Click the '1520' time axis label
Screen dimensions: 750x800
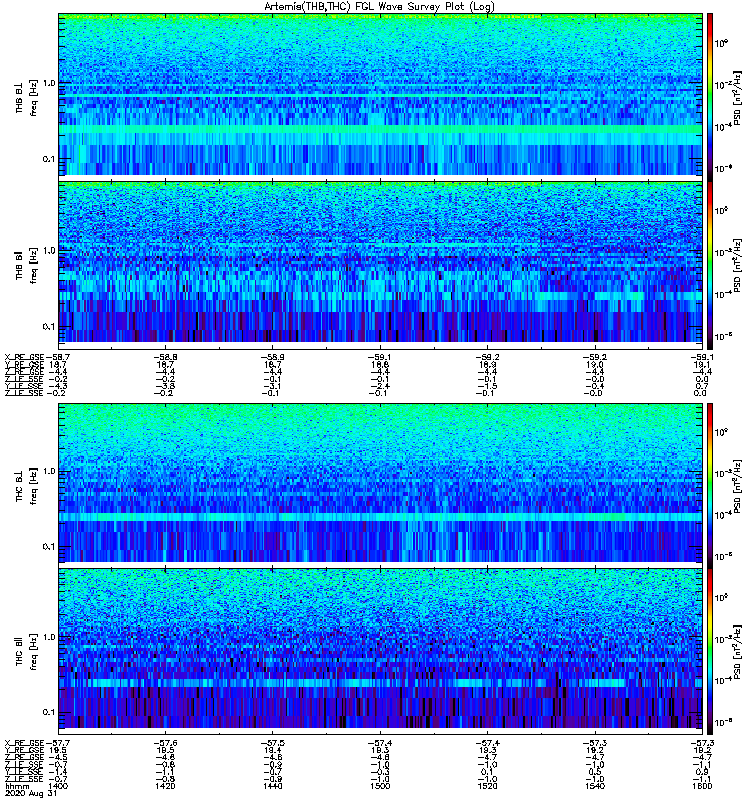488,786
